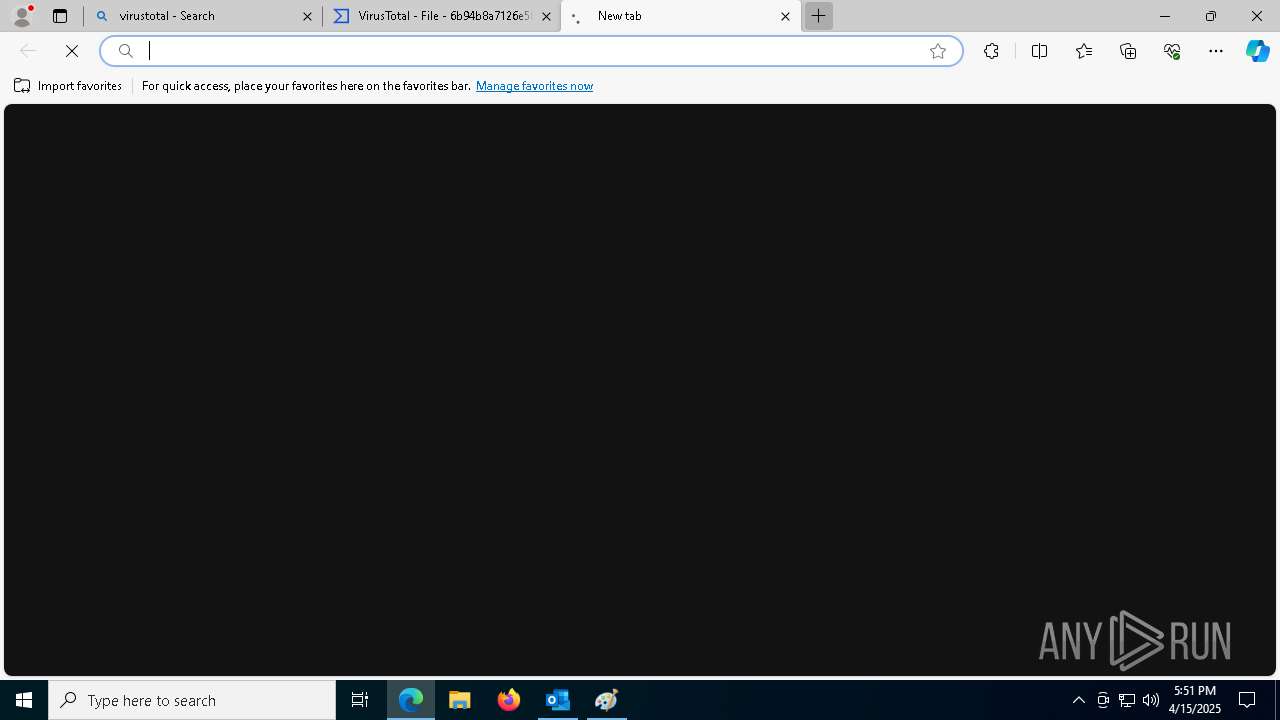1280x720 pixels.
Task: Click Import favorites button
Action: [68, 86]
